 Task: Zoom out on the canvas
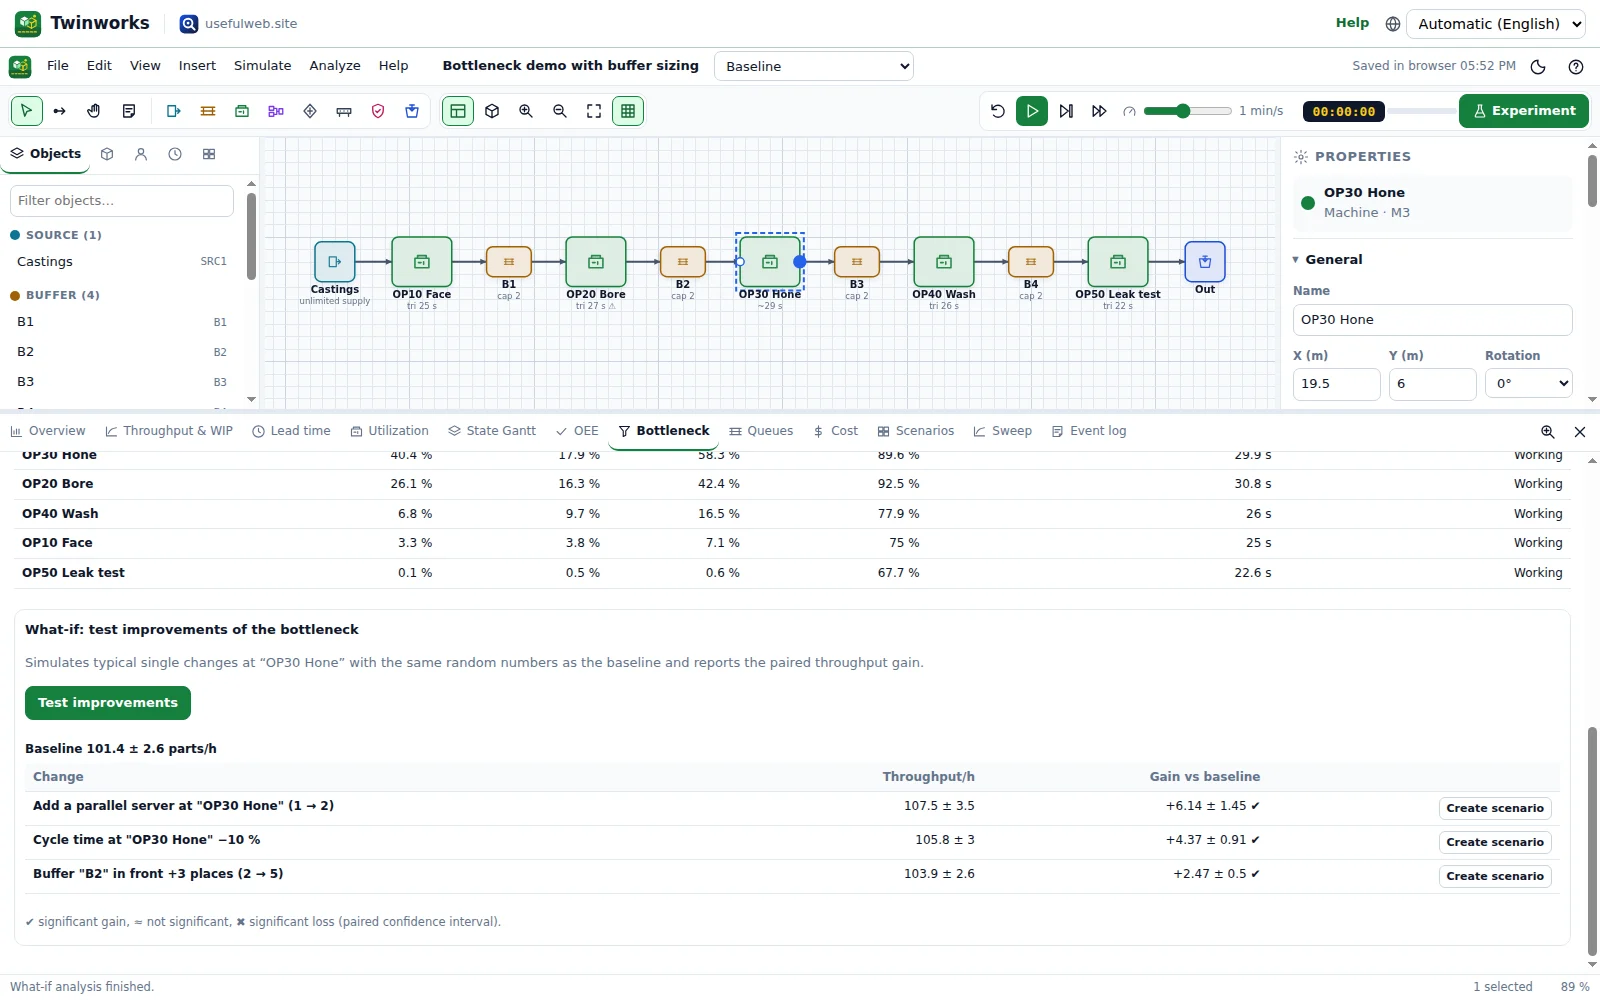coord(560,111)
